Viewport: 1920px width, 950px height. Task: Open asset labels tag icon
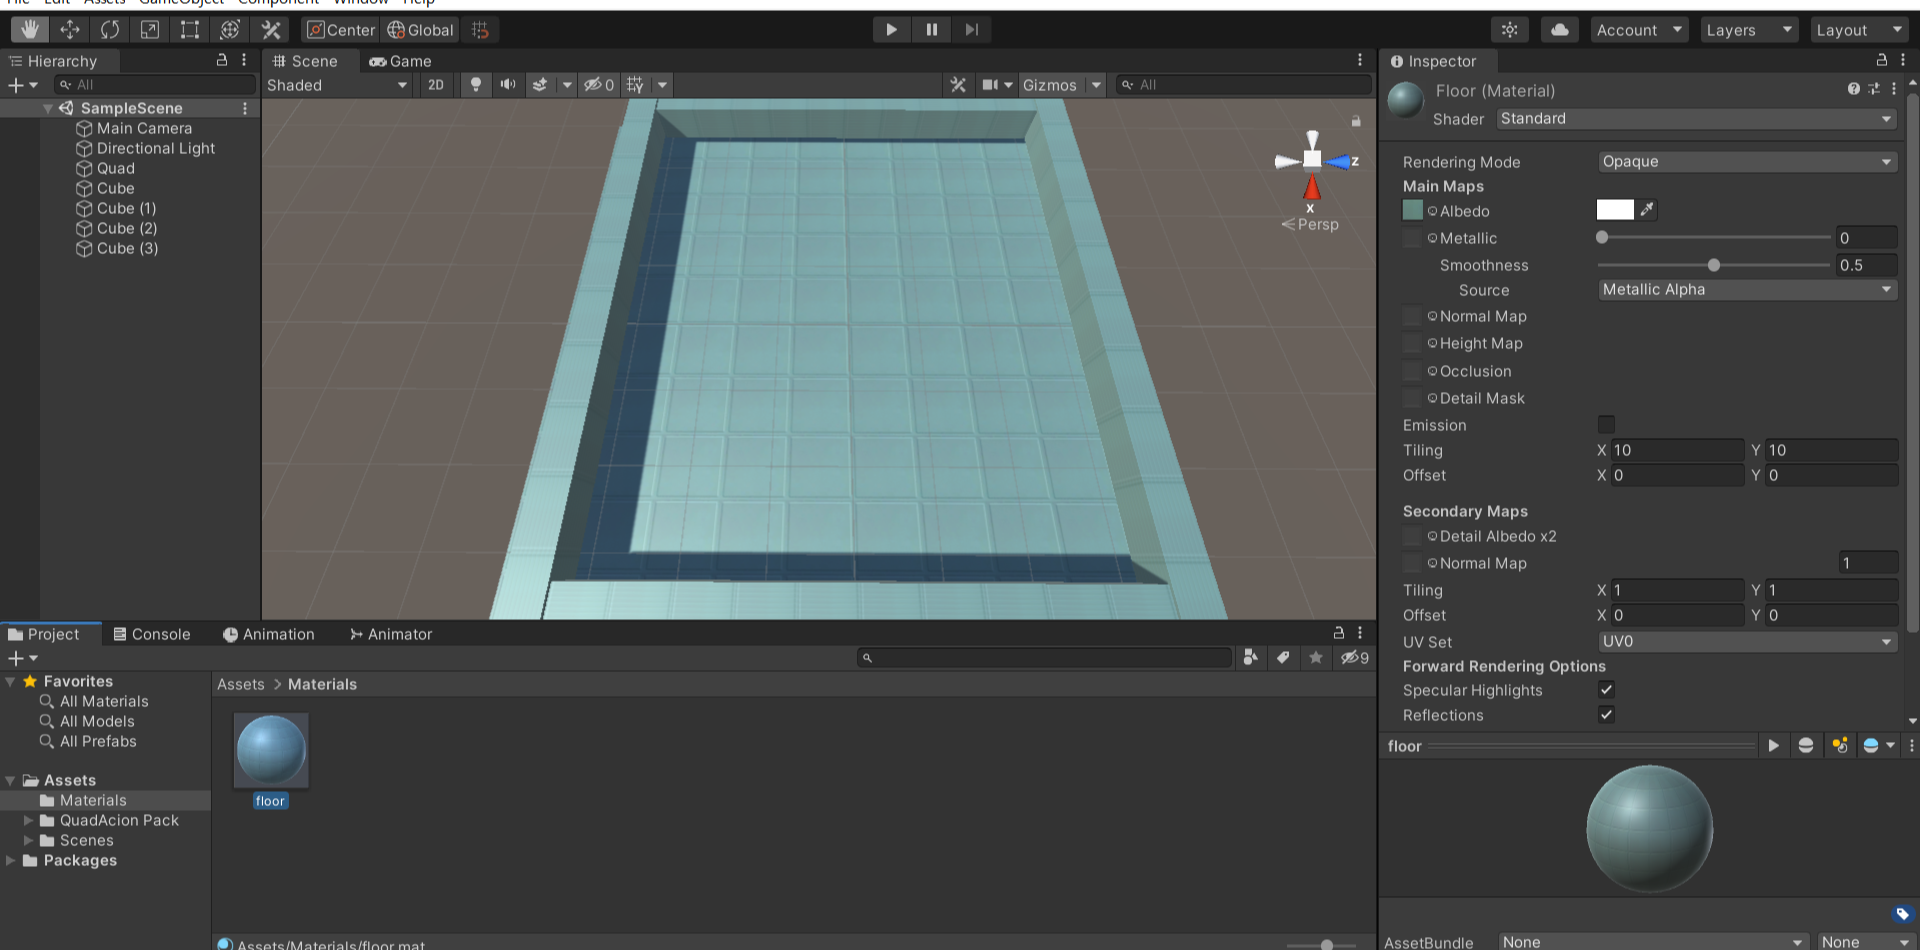(x=1903, y=914)
